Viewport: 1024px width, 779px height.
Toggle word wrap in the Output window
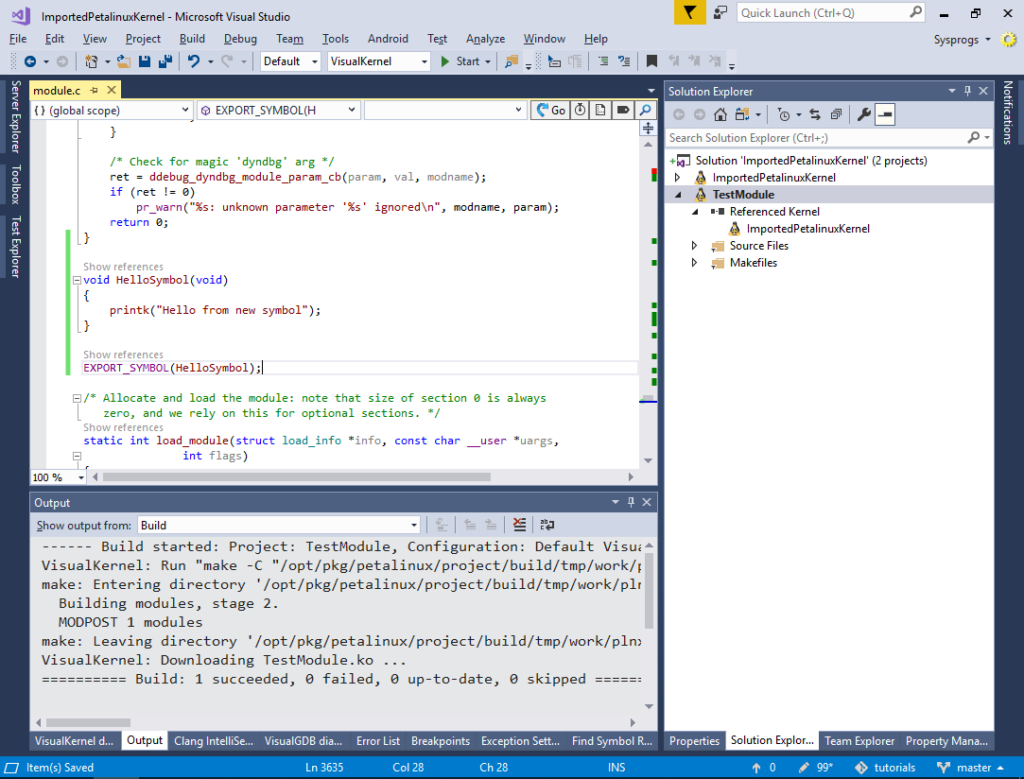tap(544, 524)
